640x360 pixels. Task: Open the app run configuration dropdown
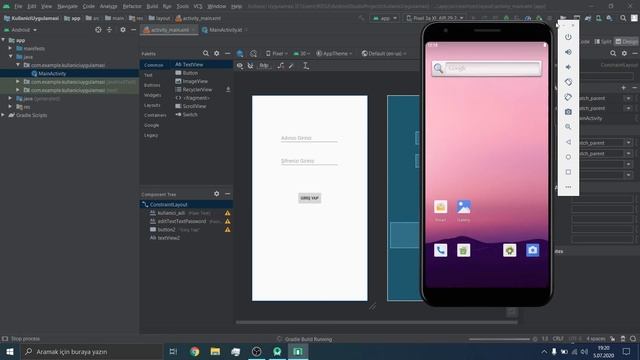click(x=385, y=18)
